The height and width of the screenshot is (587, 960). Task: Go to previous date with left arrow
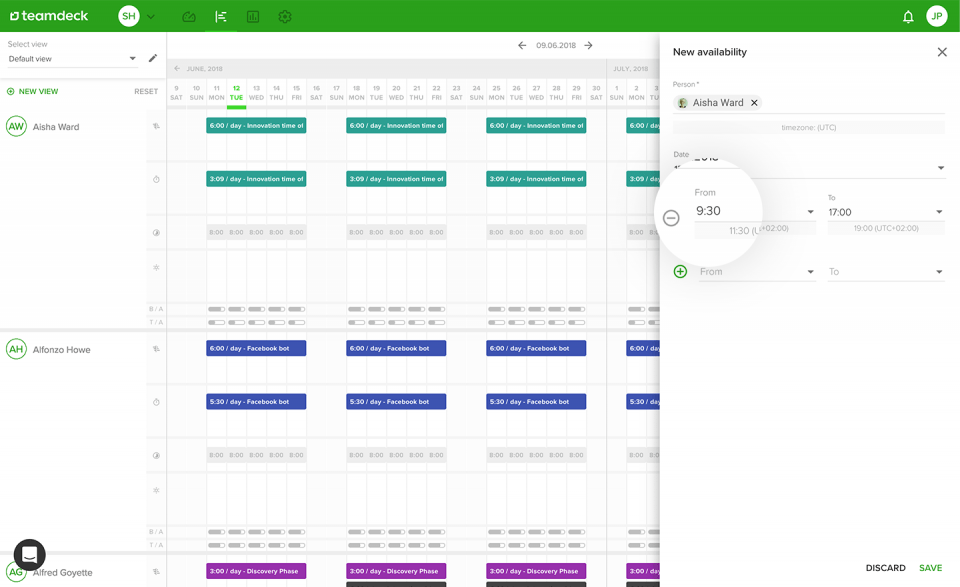tap(522, 45)
